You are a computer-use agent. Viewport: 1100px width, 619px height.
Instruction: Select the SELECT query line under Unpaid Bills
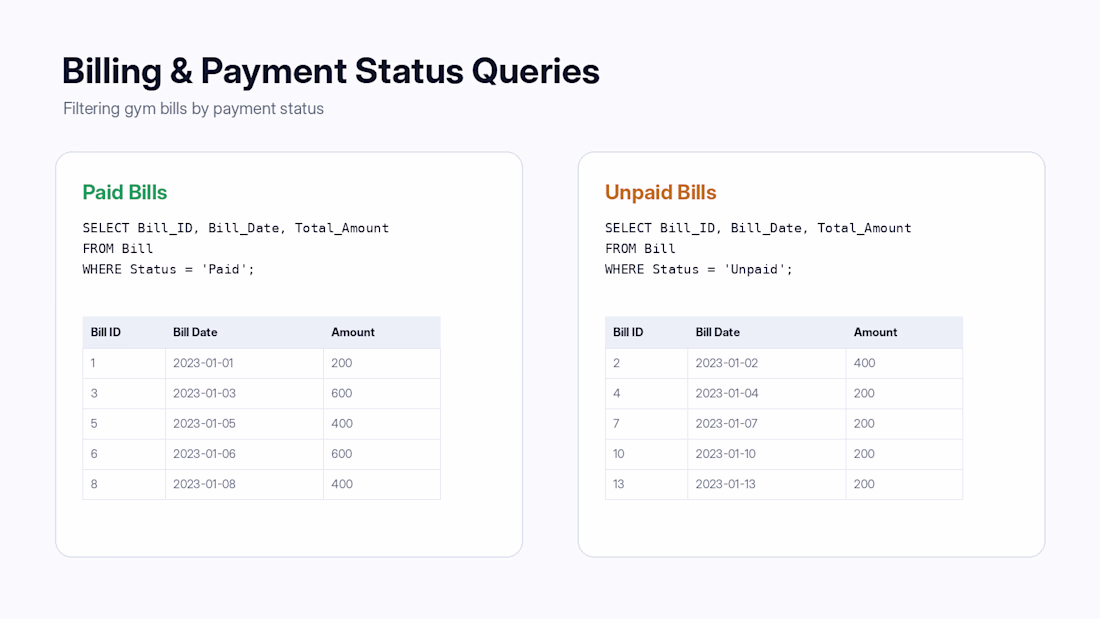(758, 228)
